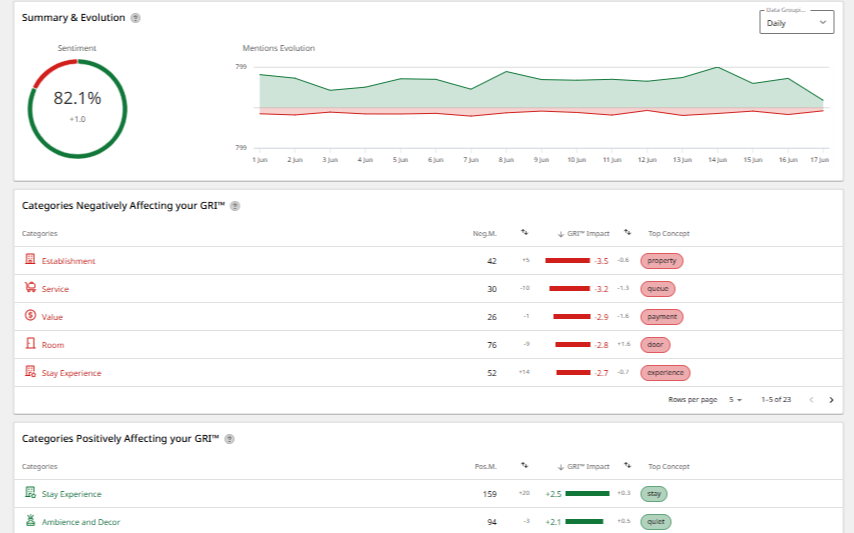Open the Data Grouping Daily dropdown
The height and width of the screenshot is (533, 854).
tap(796, 23)
